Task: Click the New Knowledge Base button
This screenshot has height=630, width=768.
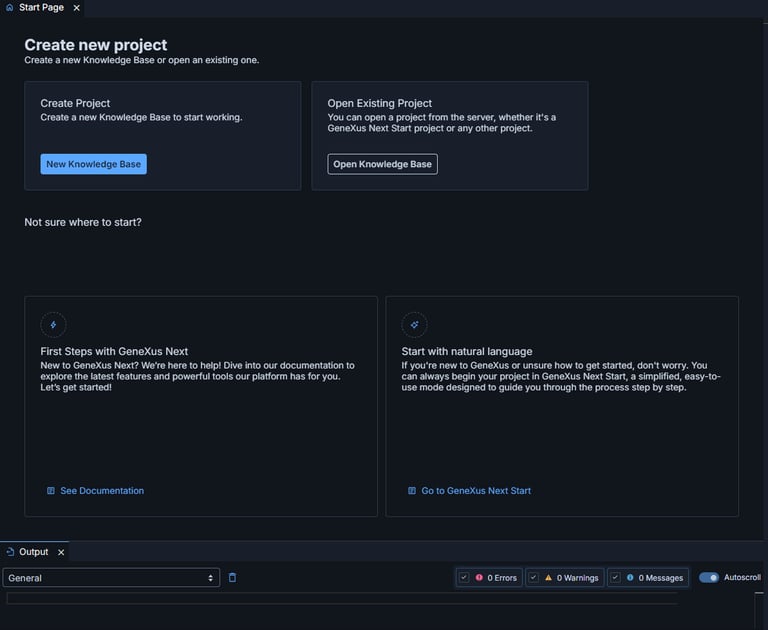Action: 94,164
